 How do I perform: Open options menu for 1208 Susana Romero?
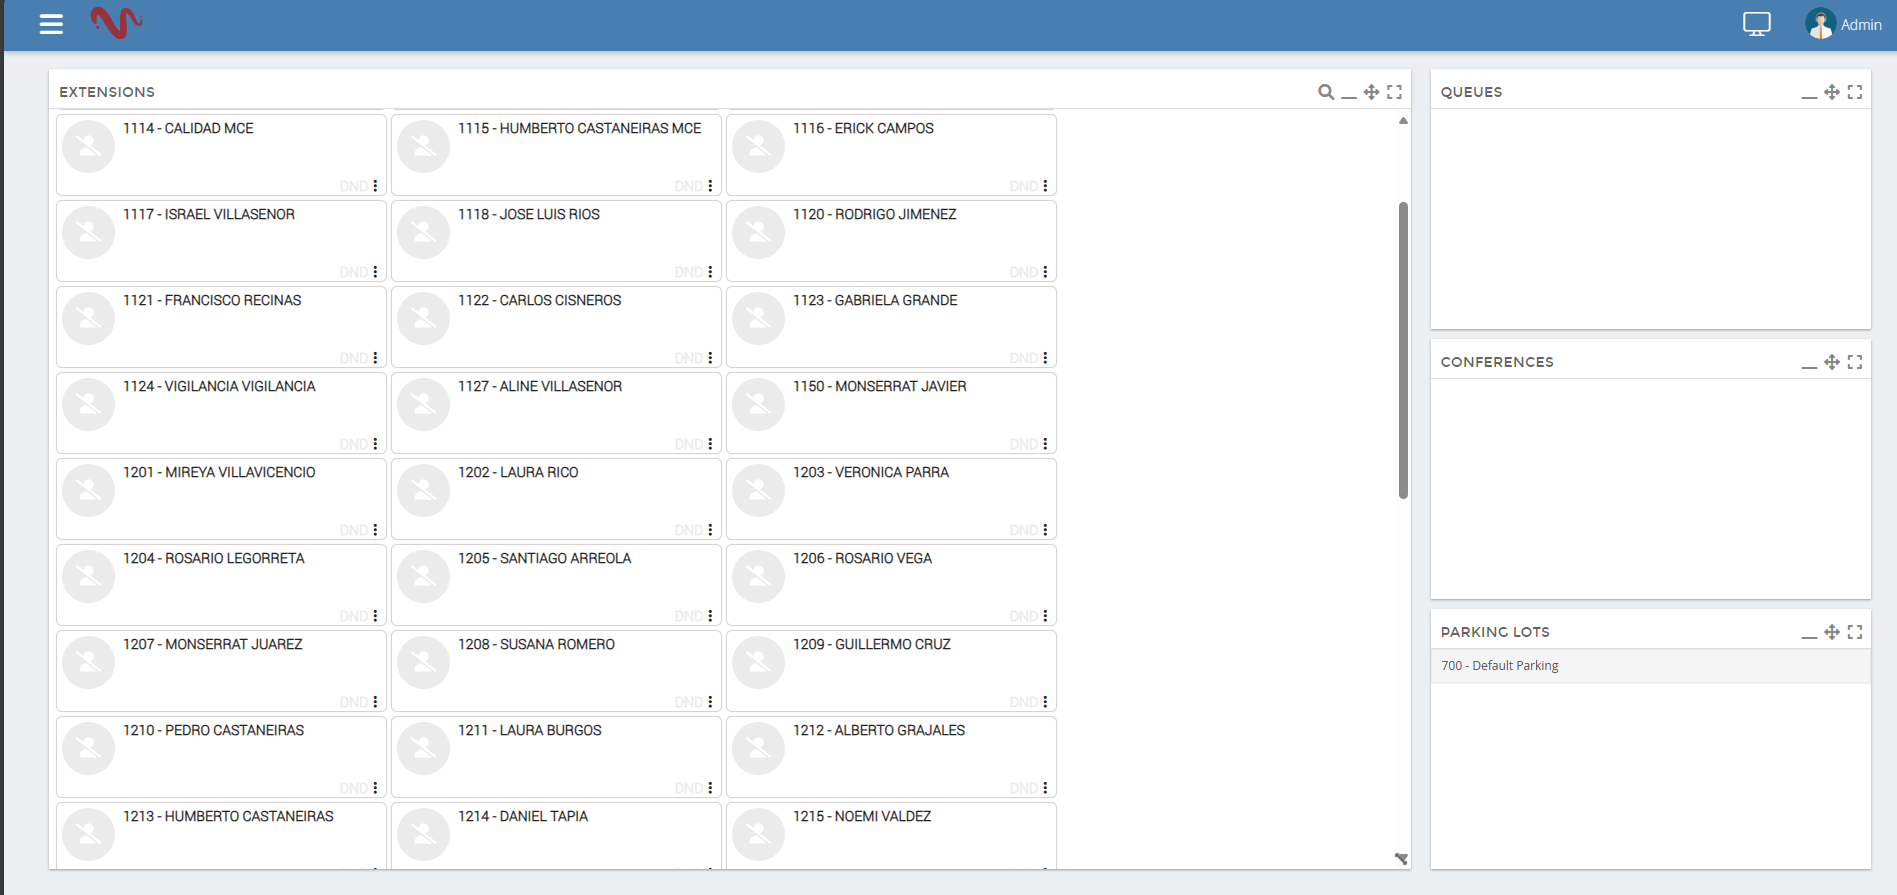(710, 702)
